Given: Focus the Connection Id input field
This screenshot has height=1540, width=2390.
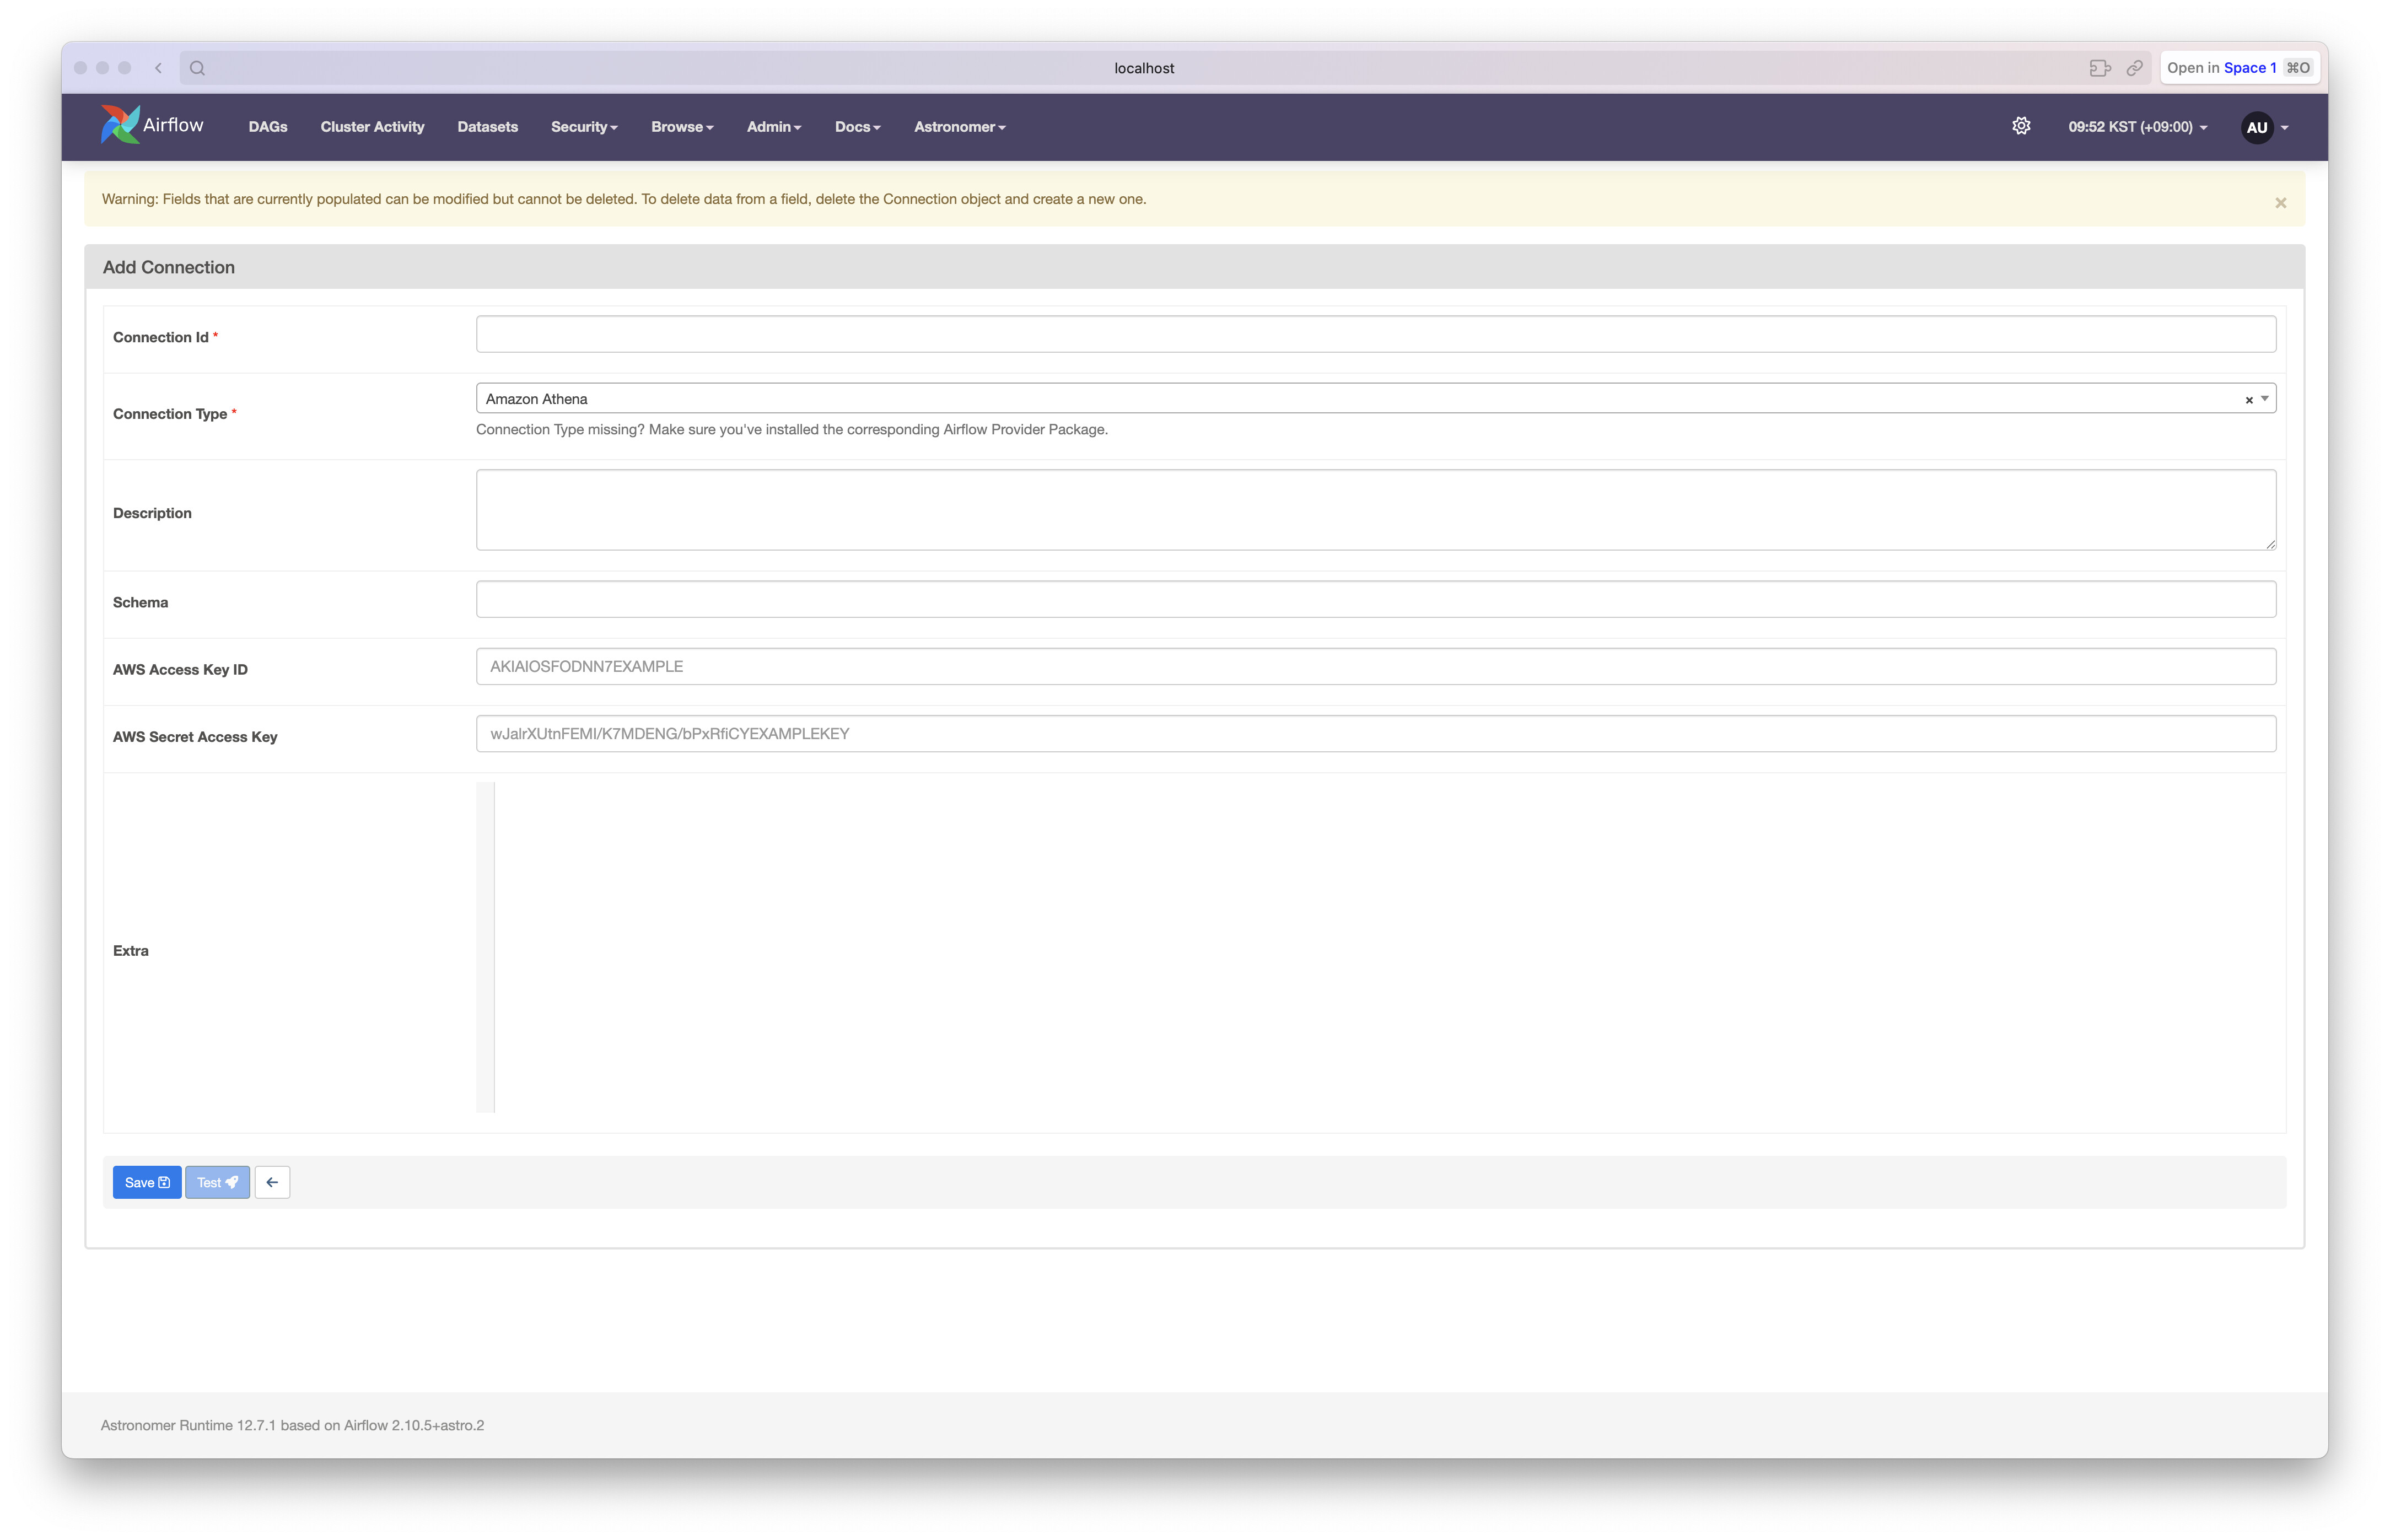Looking at the screenshot, I should pos(1376,334).
